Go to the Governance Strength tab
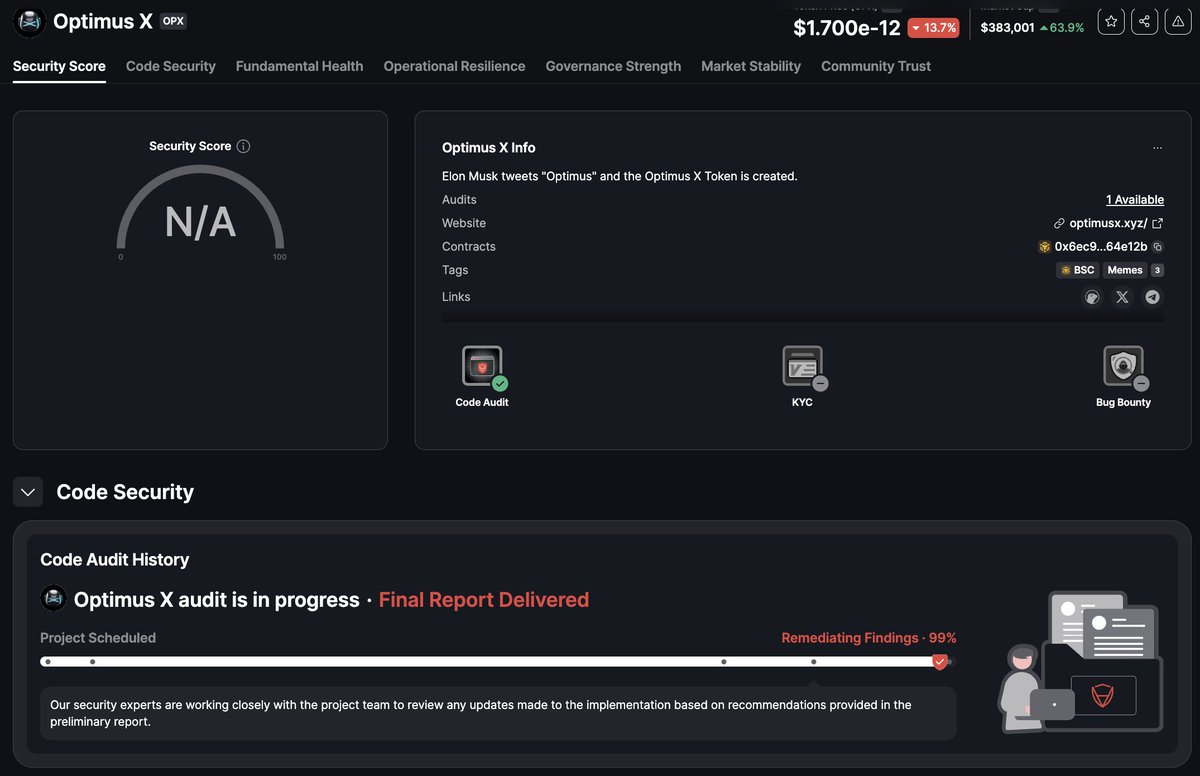 click(613, 66)
